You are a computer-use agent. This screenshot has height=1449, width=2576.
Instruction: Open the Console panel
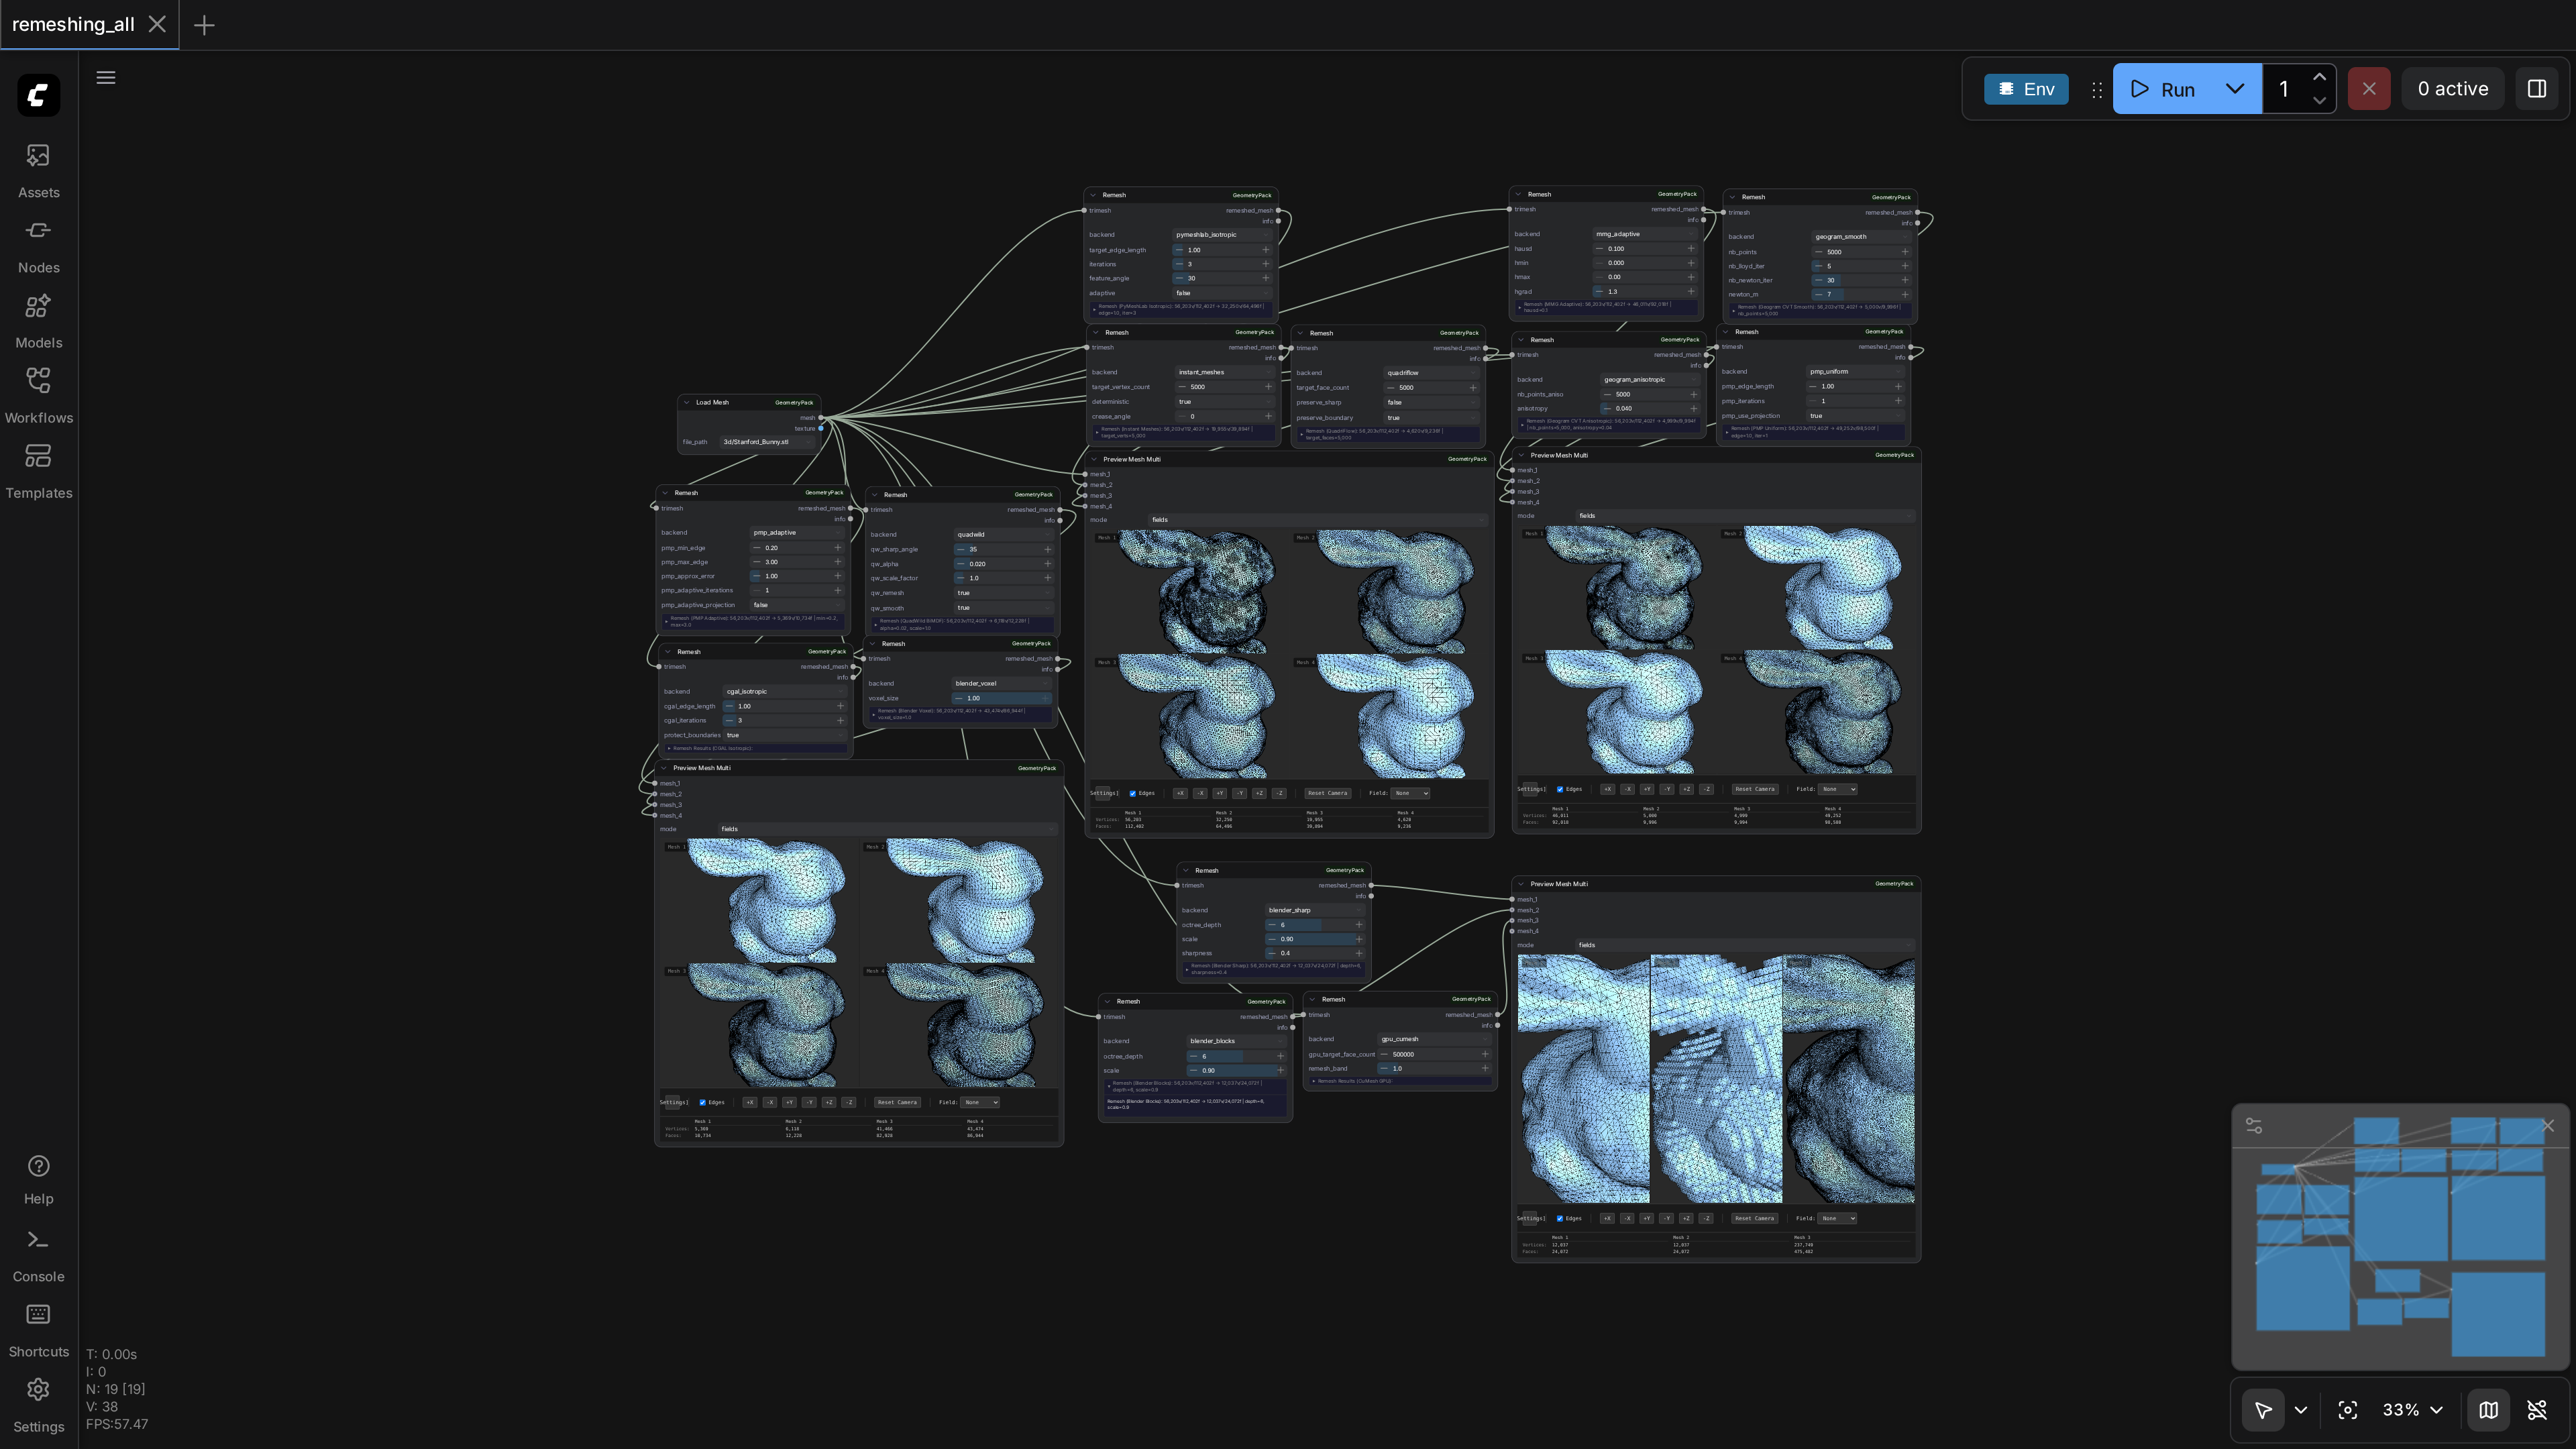click(x=38, y=1255)
